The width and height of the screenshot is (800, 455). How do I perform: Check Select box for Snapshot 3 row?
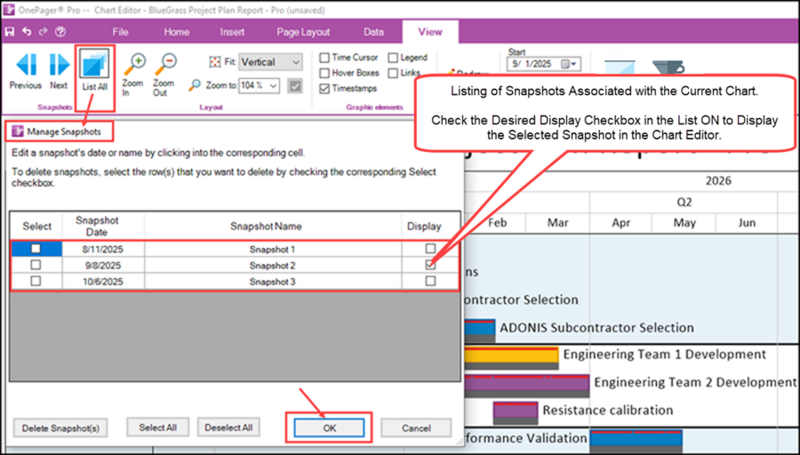tap(36, 281)
